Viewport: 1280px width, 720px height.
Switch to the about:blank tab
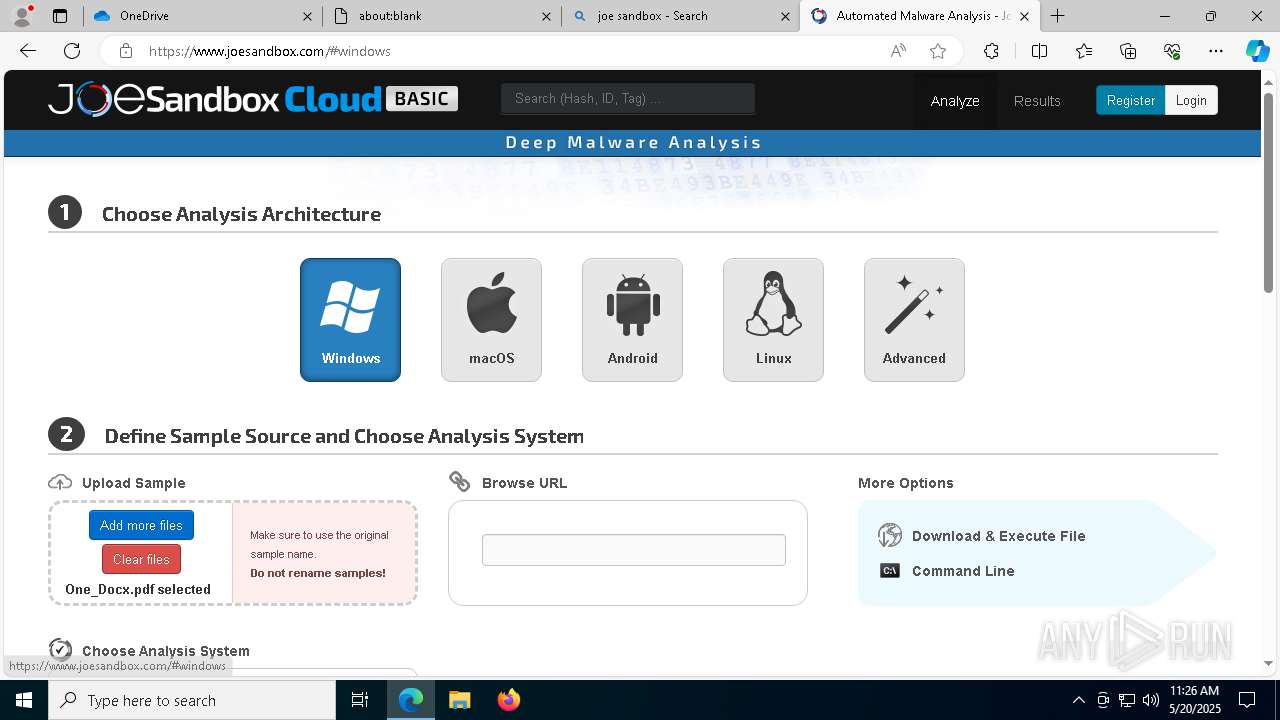(x=442, y=16)
